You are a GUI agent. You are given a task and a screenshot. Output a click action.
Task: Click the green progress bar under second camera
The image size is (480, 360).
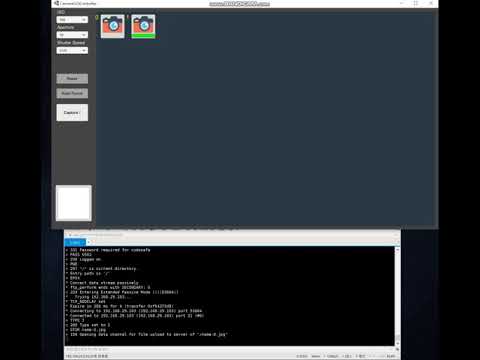(143, 36)
